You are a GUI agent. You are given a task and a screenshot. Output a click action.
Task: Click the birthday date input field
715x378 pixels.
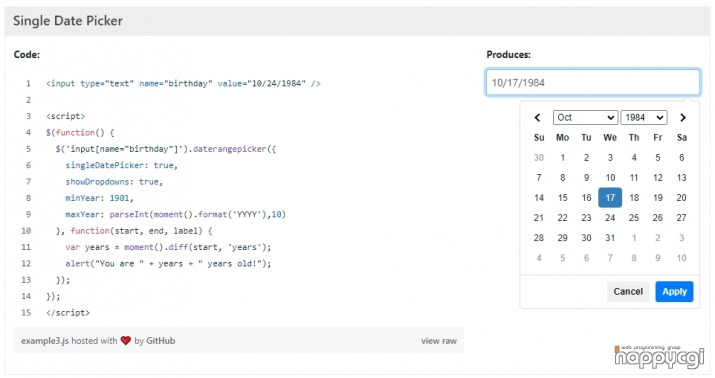point(593,83)
